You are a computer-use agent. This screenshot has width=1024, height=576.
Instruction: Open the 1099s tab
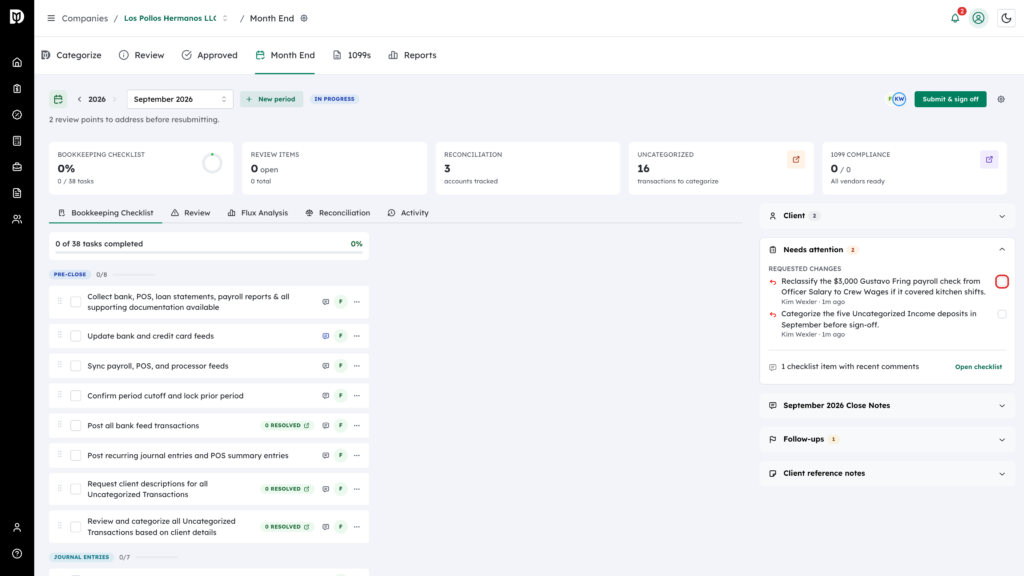[351, 56]
